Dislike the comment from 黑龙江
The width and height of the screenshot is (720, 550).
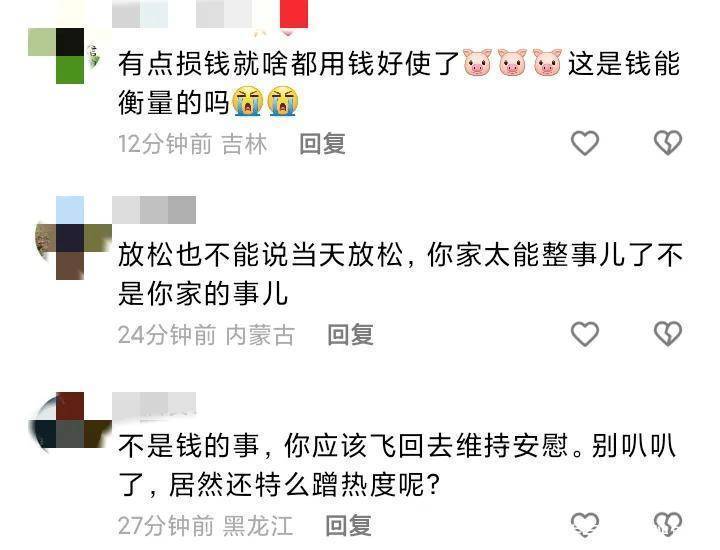coord(668,524)
